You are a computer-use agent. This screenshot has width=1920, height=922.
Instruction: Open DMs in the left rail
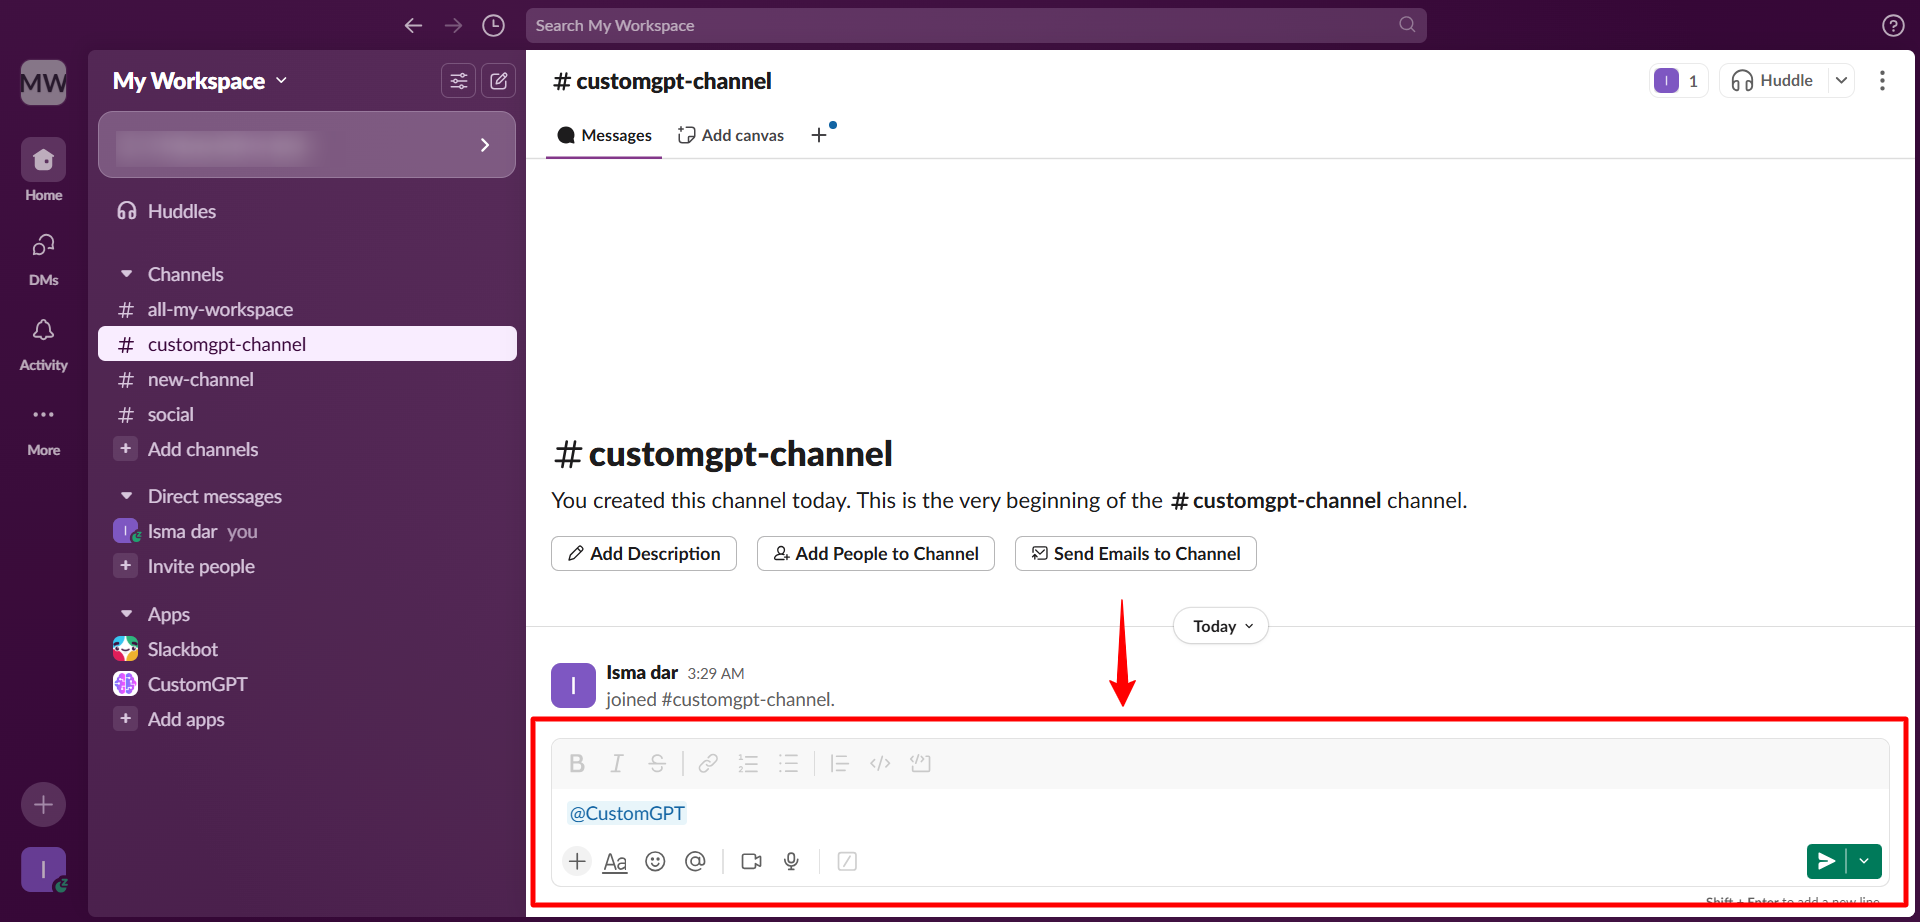[x=43, y=258]
